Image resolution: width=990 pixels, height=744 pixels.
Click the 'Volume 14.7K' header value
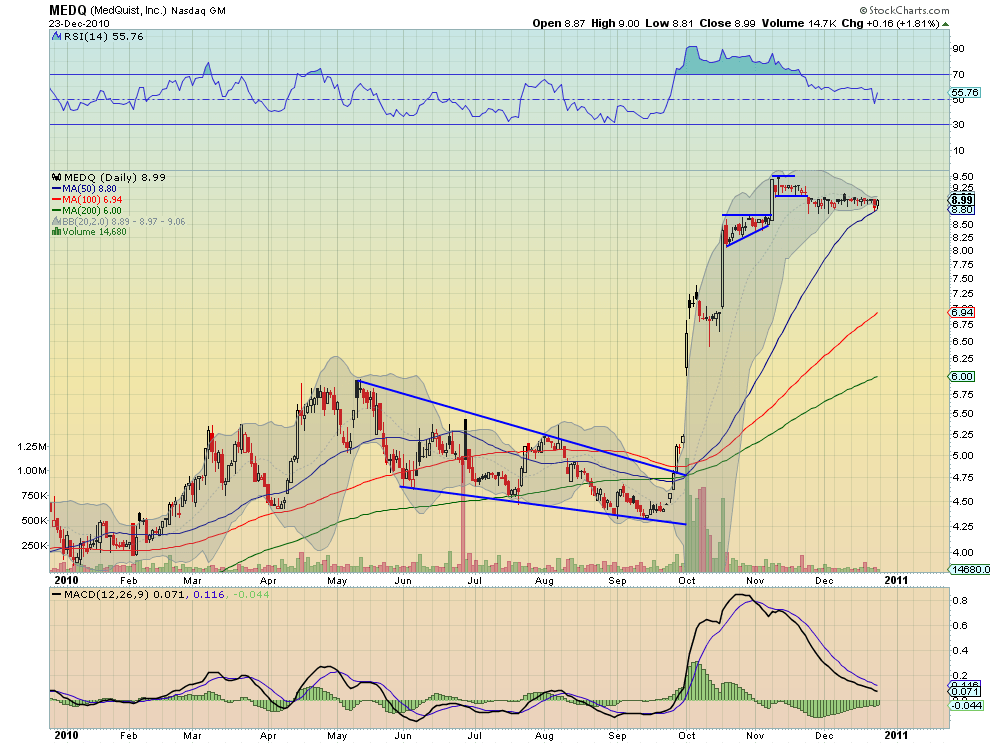[799, 23]
